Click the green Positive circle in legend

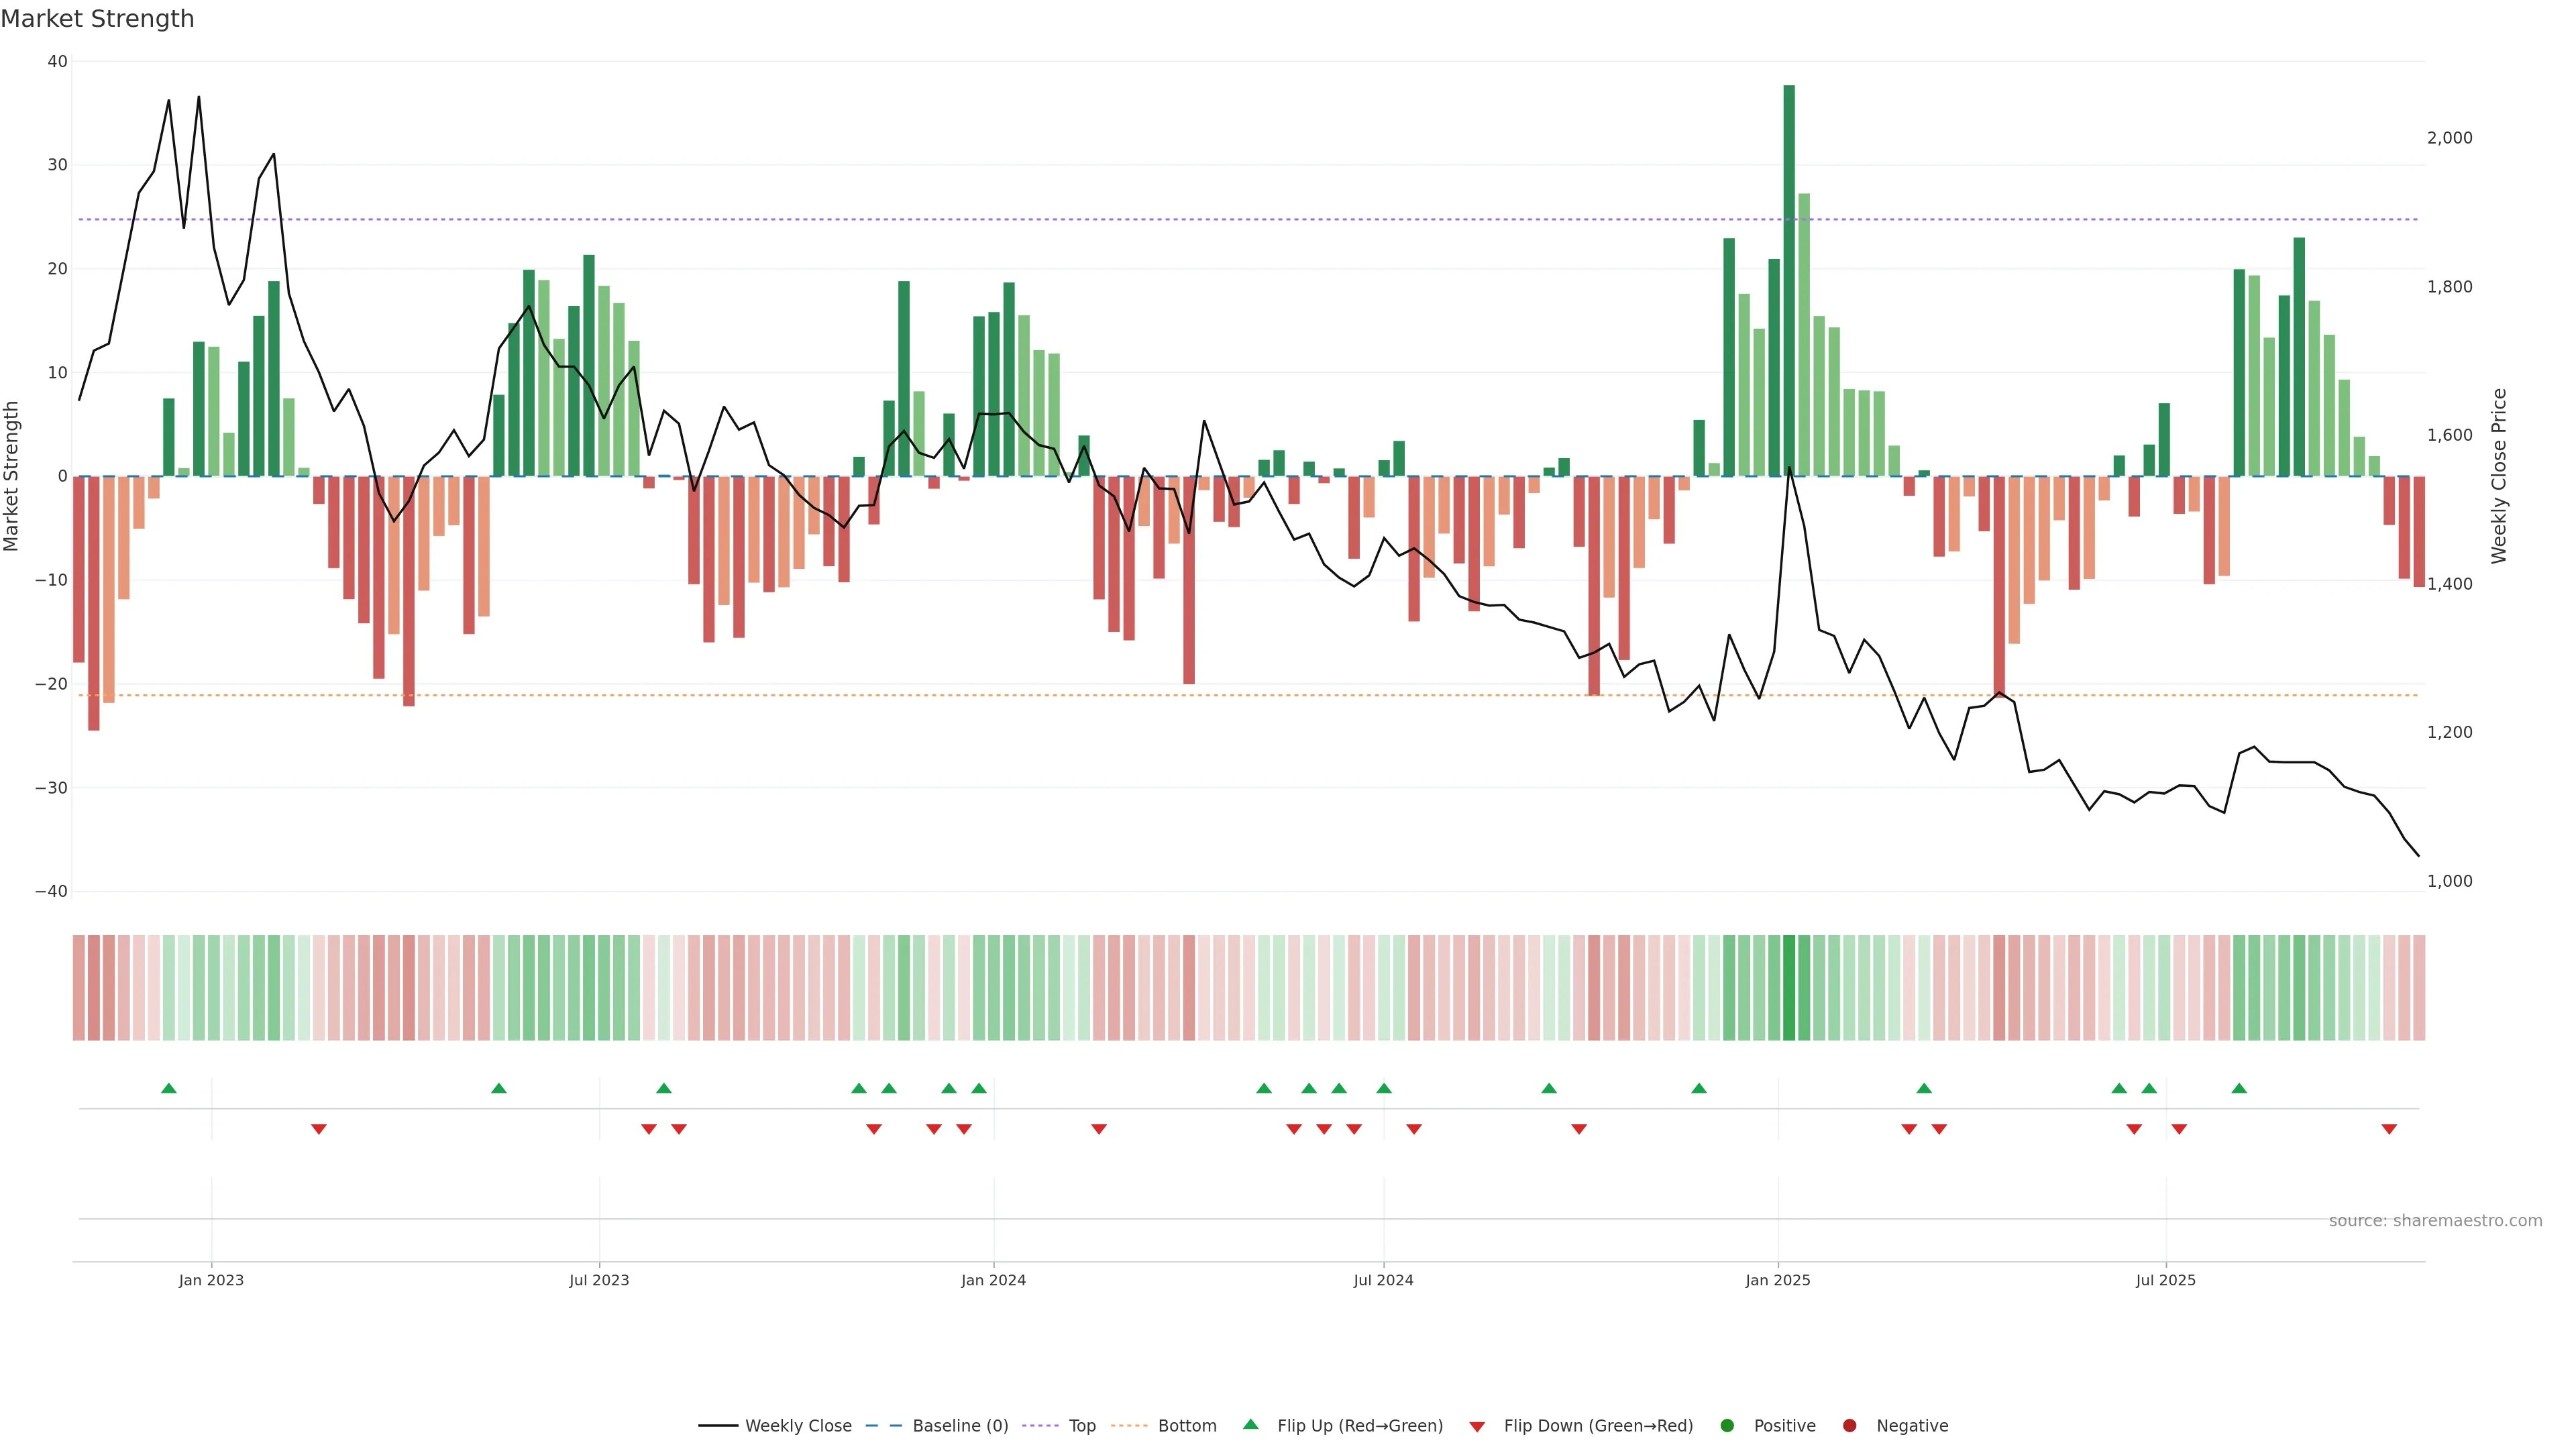tap(1727, 1425)
